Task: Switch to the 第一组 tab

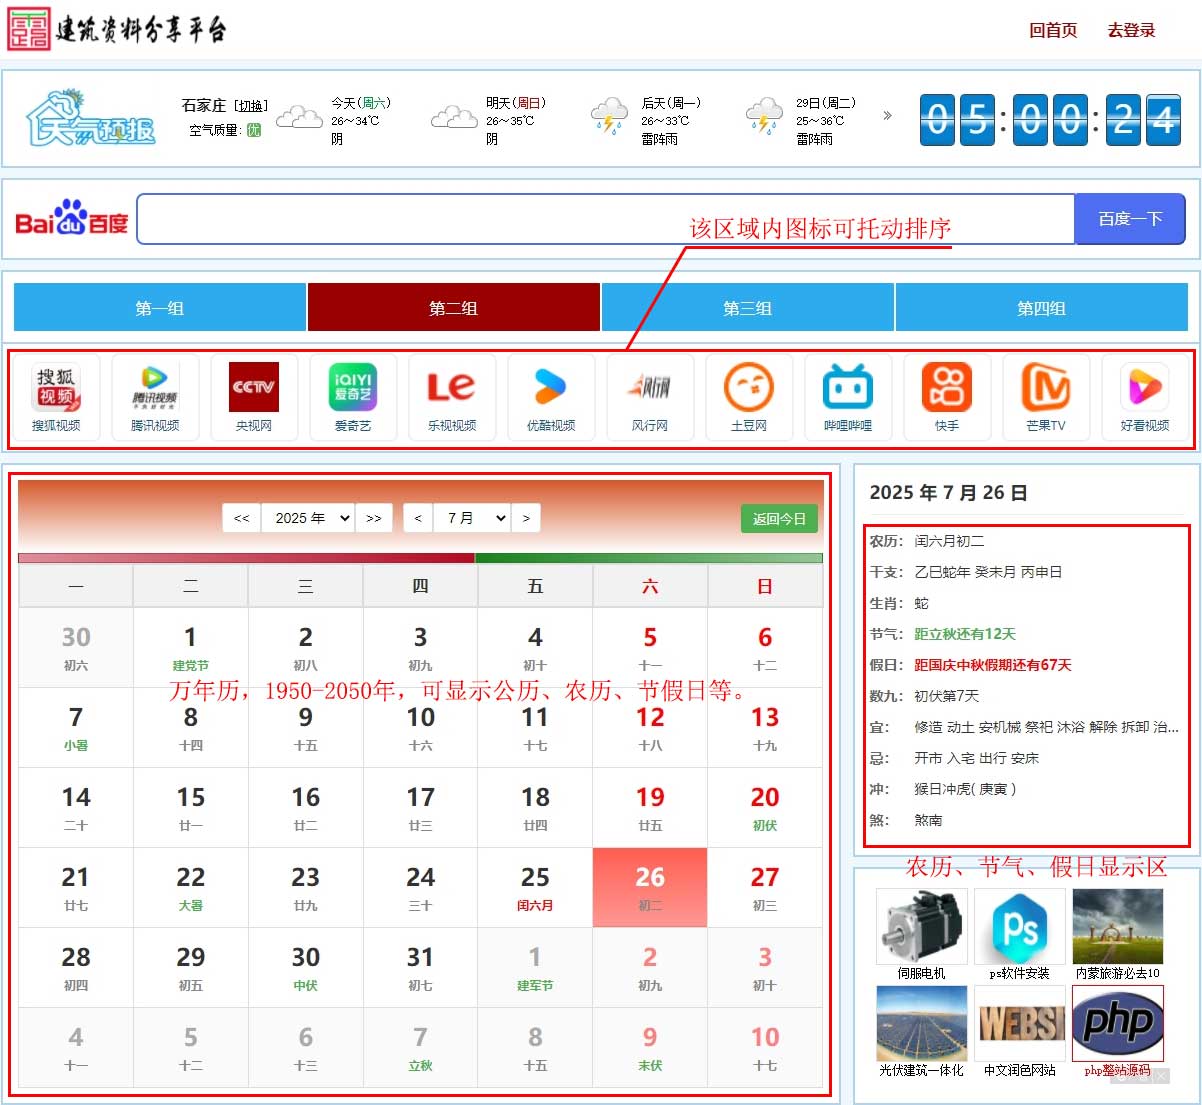Action: [160, 308]
